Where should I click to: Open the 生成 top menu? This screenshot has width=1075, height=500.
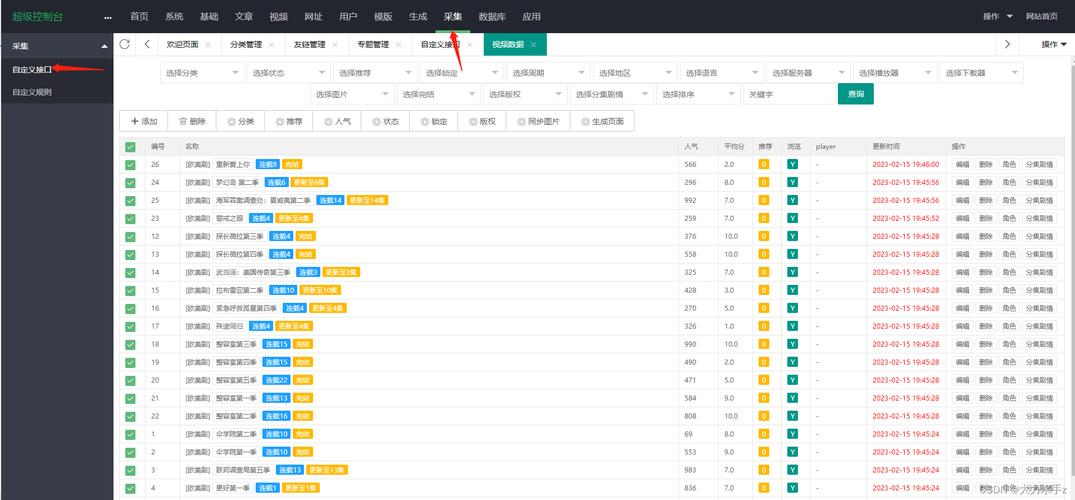[418, 16]
